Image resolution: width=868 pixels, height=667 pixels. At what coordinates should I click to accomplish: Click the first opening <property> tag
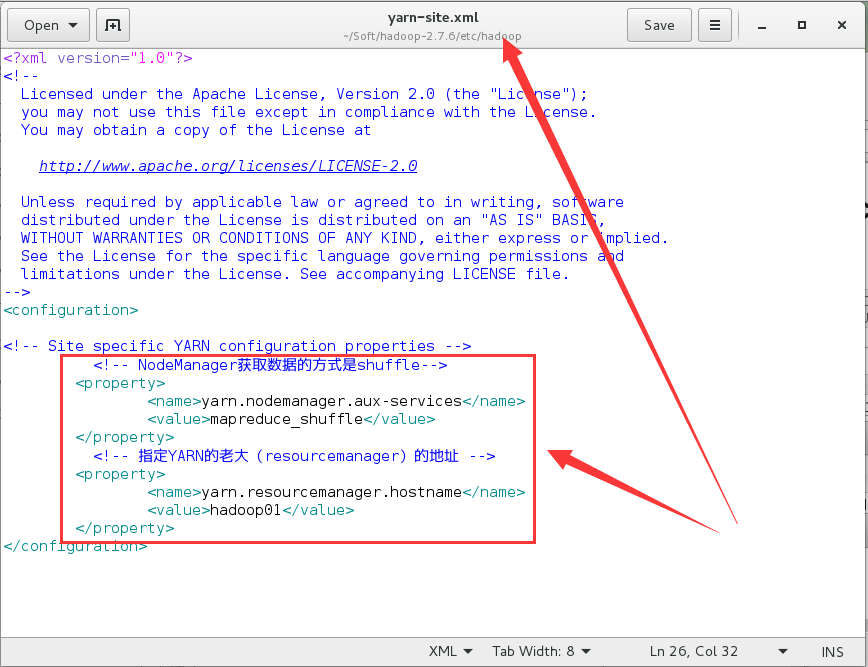point(120,383)
